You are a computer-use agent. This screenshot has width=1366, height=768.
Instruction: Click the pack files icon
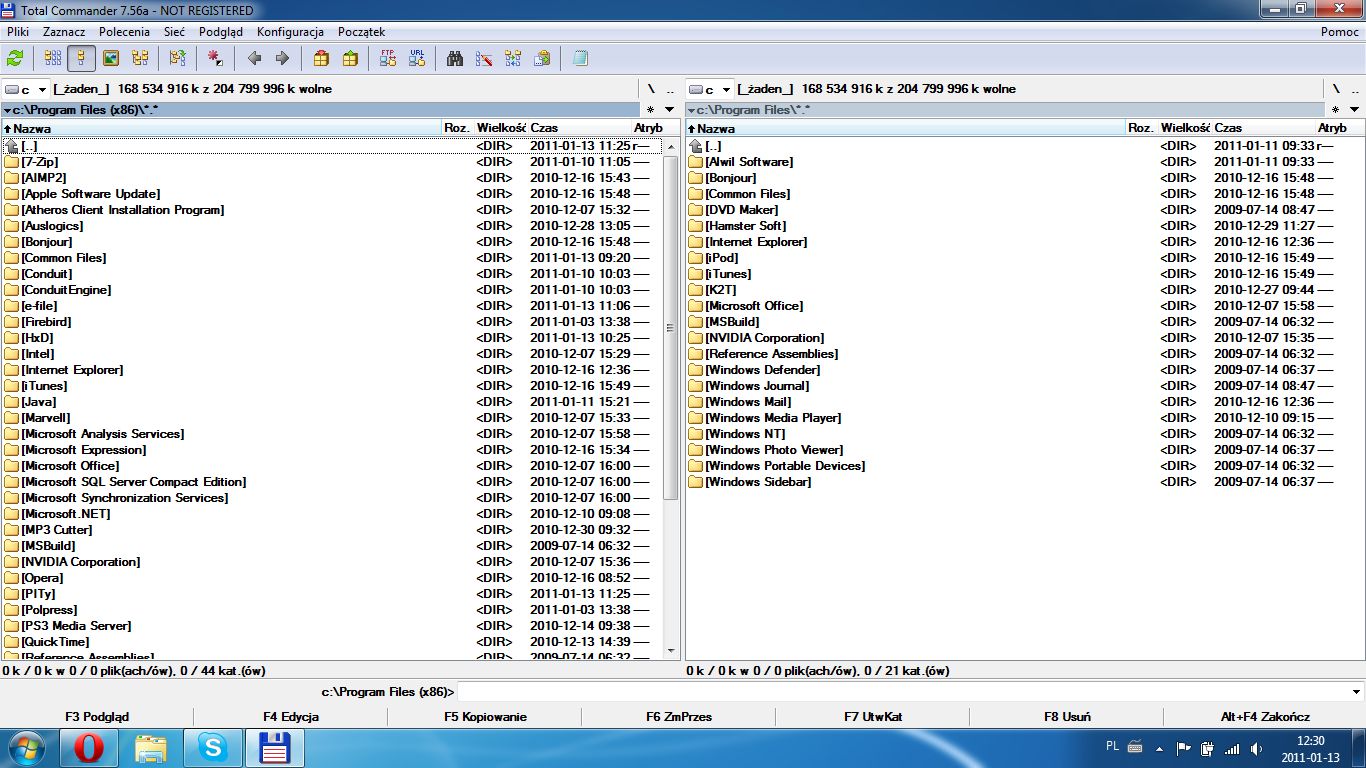coord(321,58)
